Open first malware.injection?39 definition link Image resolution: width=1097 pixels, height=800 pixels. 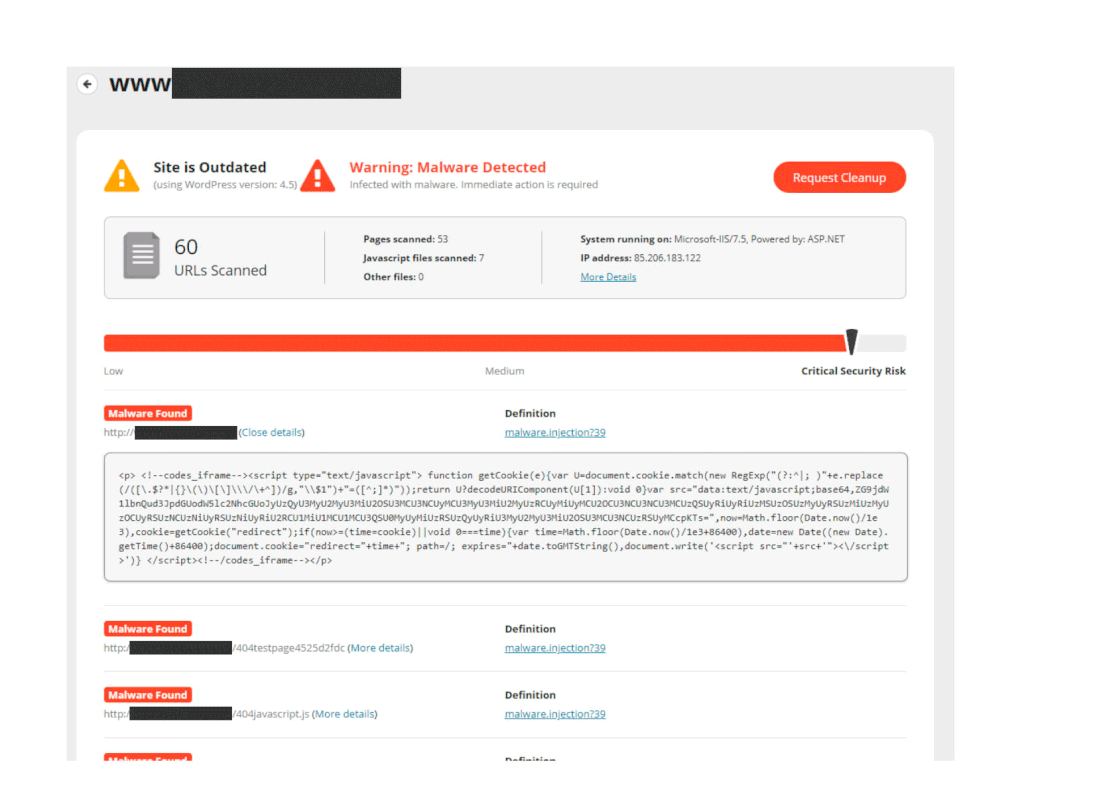pos(555,433)
